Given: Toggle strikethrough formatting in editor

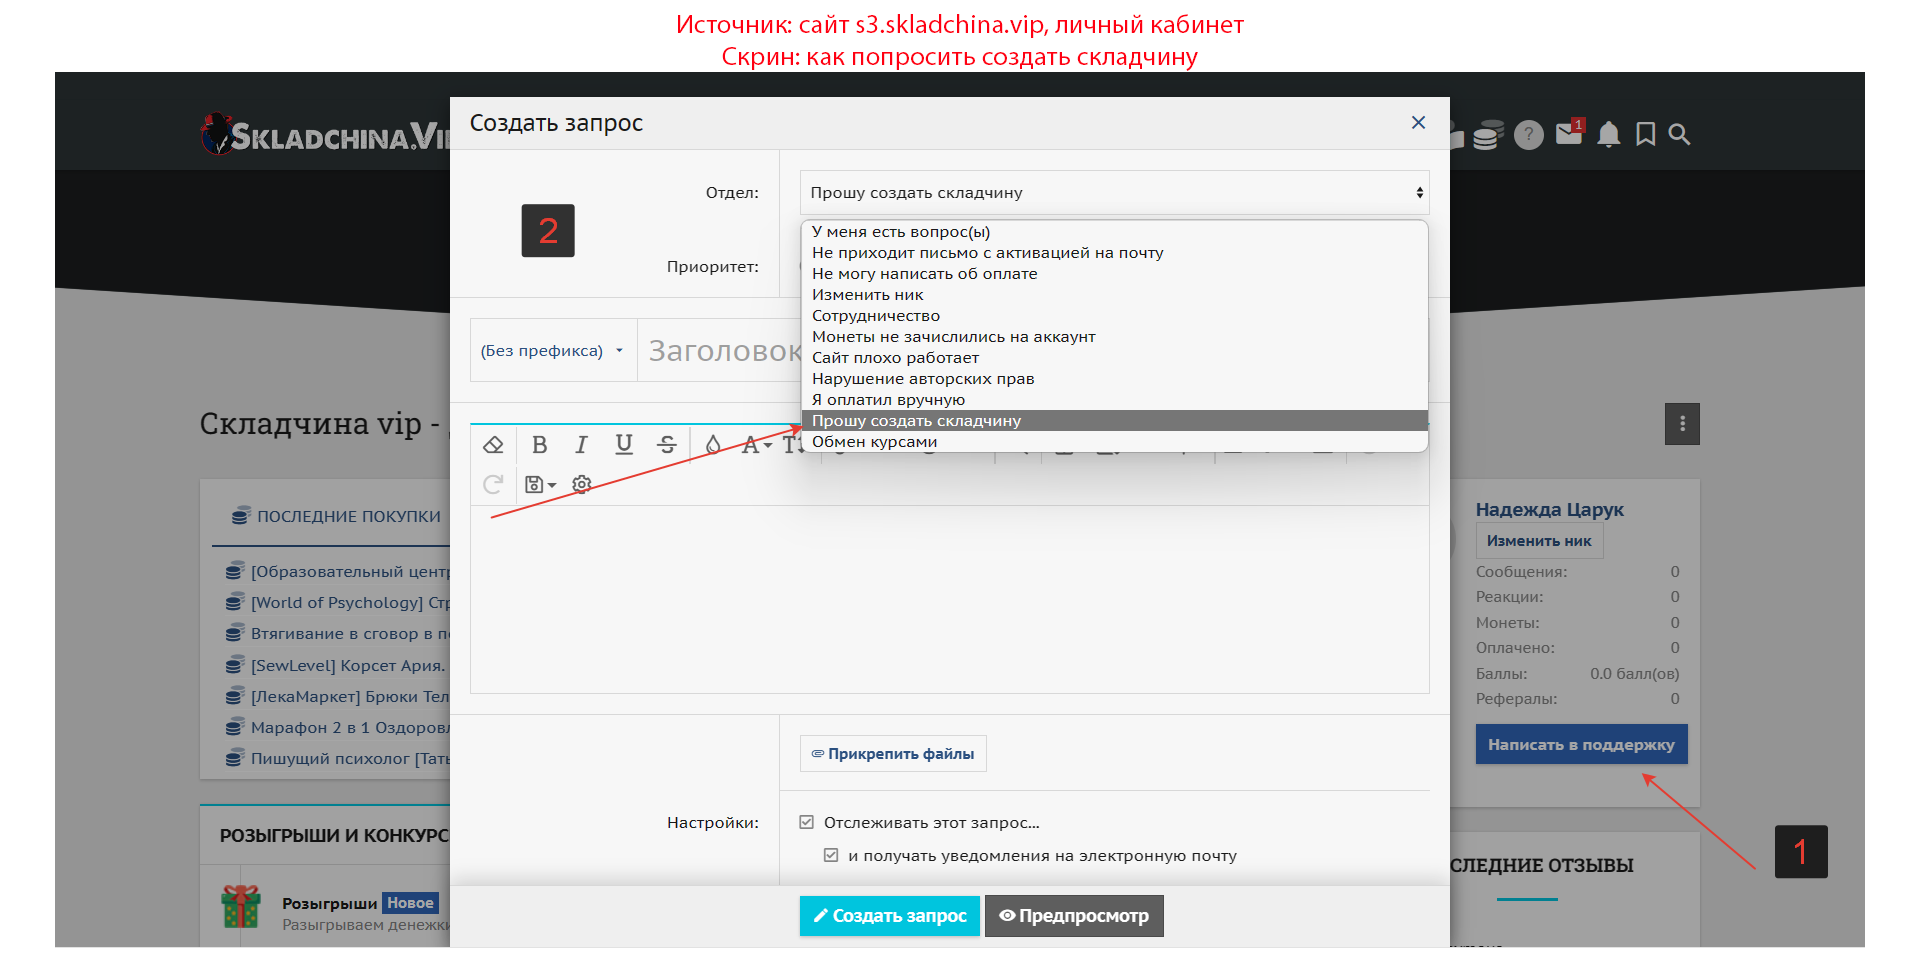Looking at the screenshot, I should [667, 445].
